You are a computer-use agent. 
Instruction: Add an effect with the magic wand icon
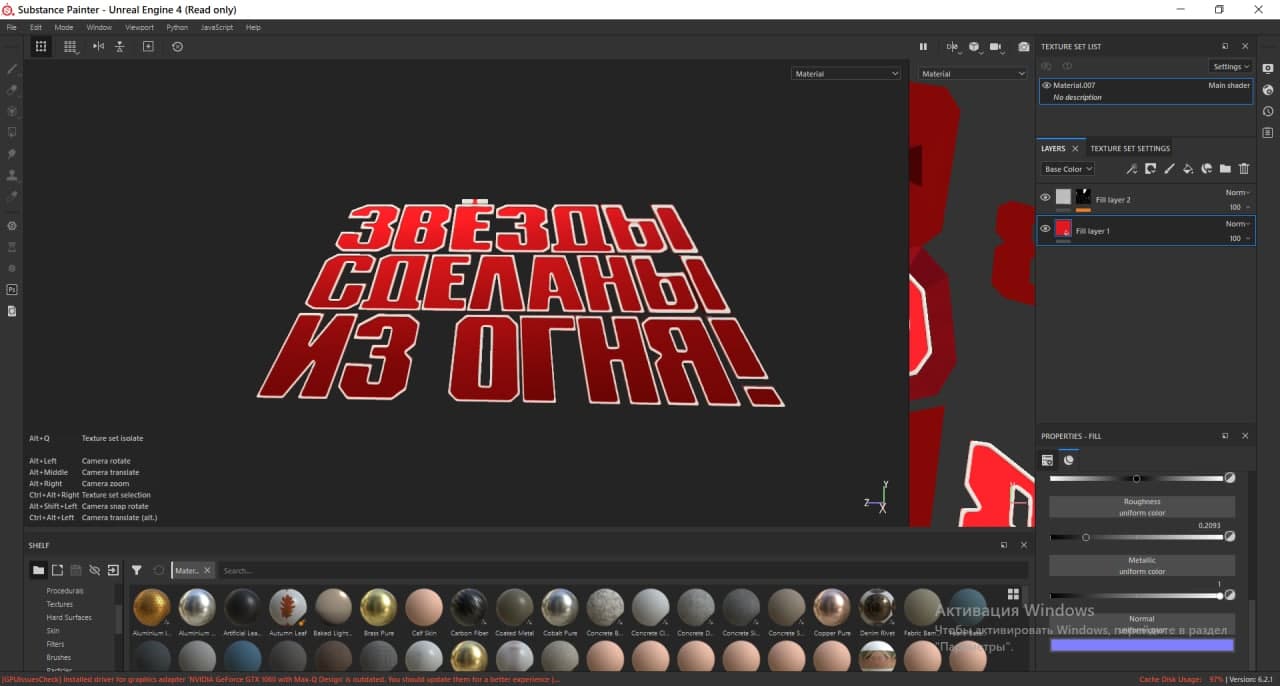coord(1132,169)
